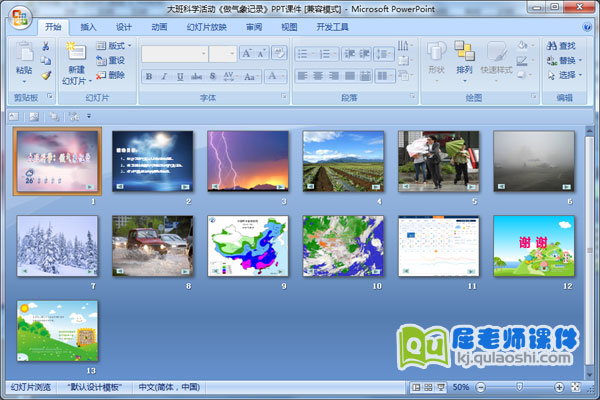Viewport: 600px width, 400px height.
Task: Open the Insert (插入) tab
Action: click(x=89, y=27)
